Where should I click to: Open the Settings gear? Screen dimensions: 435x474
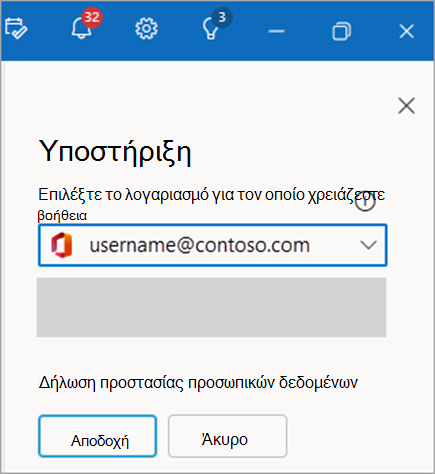coord(146,29)
